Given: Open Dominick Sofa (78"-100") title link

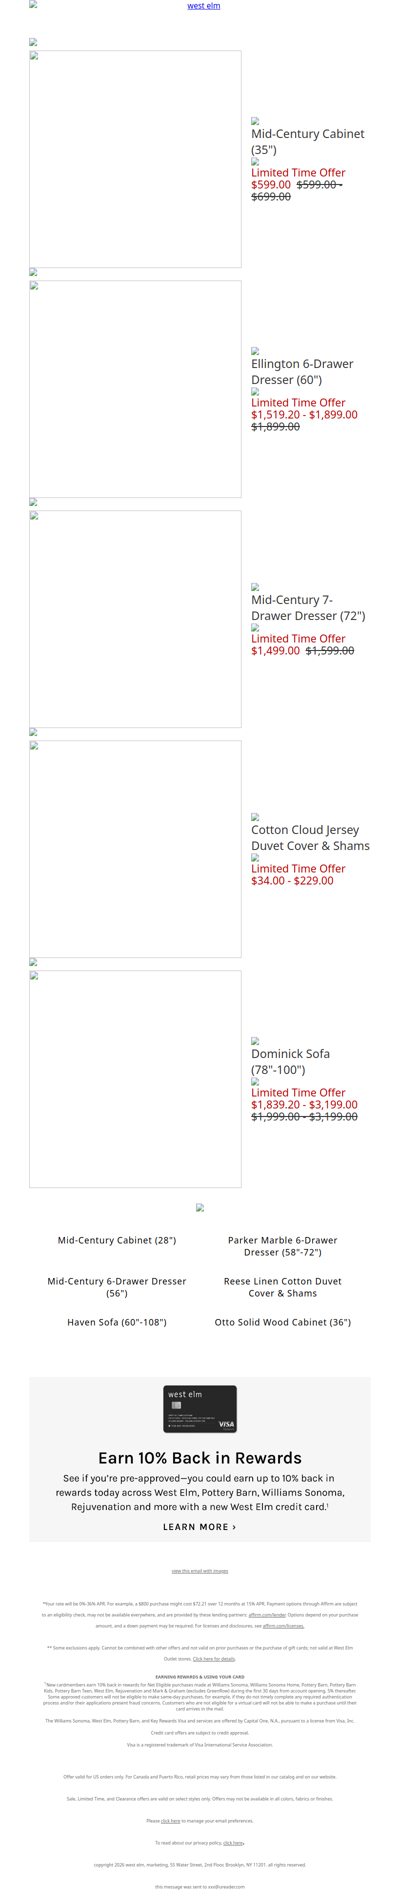Looking at the screenshot, I should [x=290, y=1061].
